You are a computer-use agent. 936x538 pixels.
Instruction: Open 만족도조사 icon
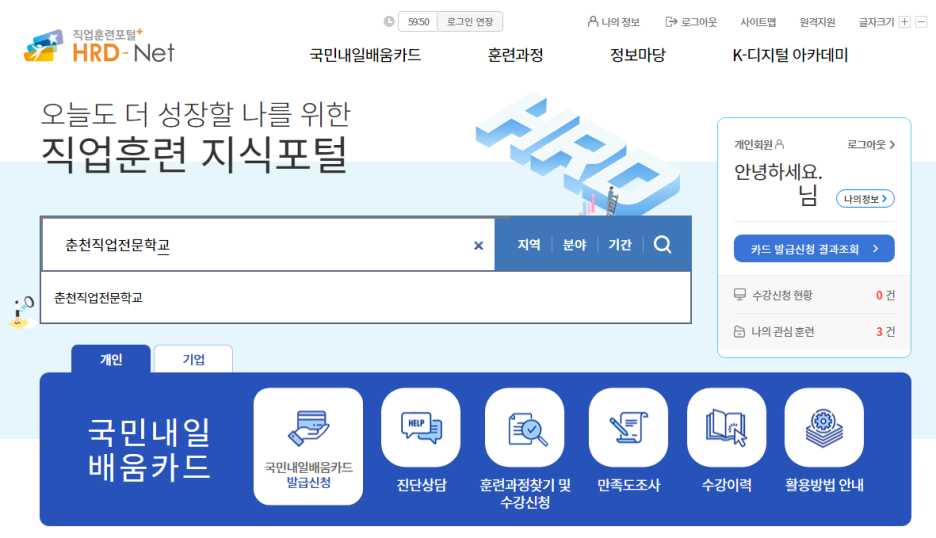click(x=629, y=428)
